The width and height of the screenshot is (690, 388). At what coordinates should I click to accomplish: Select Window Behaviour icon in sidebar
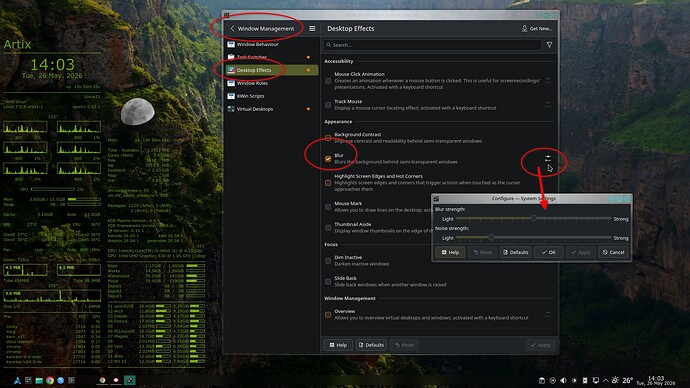pyautogui.click(x=231, y=44)
